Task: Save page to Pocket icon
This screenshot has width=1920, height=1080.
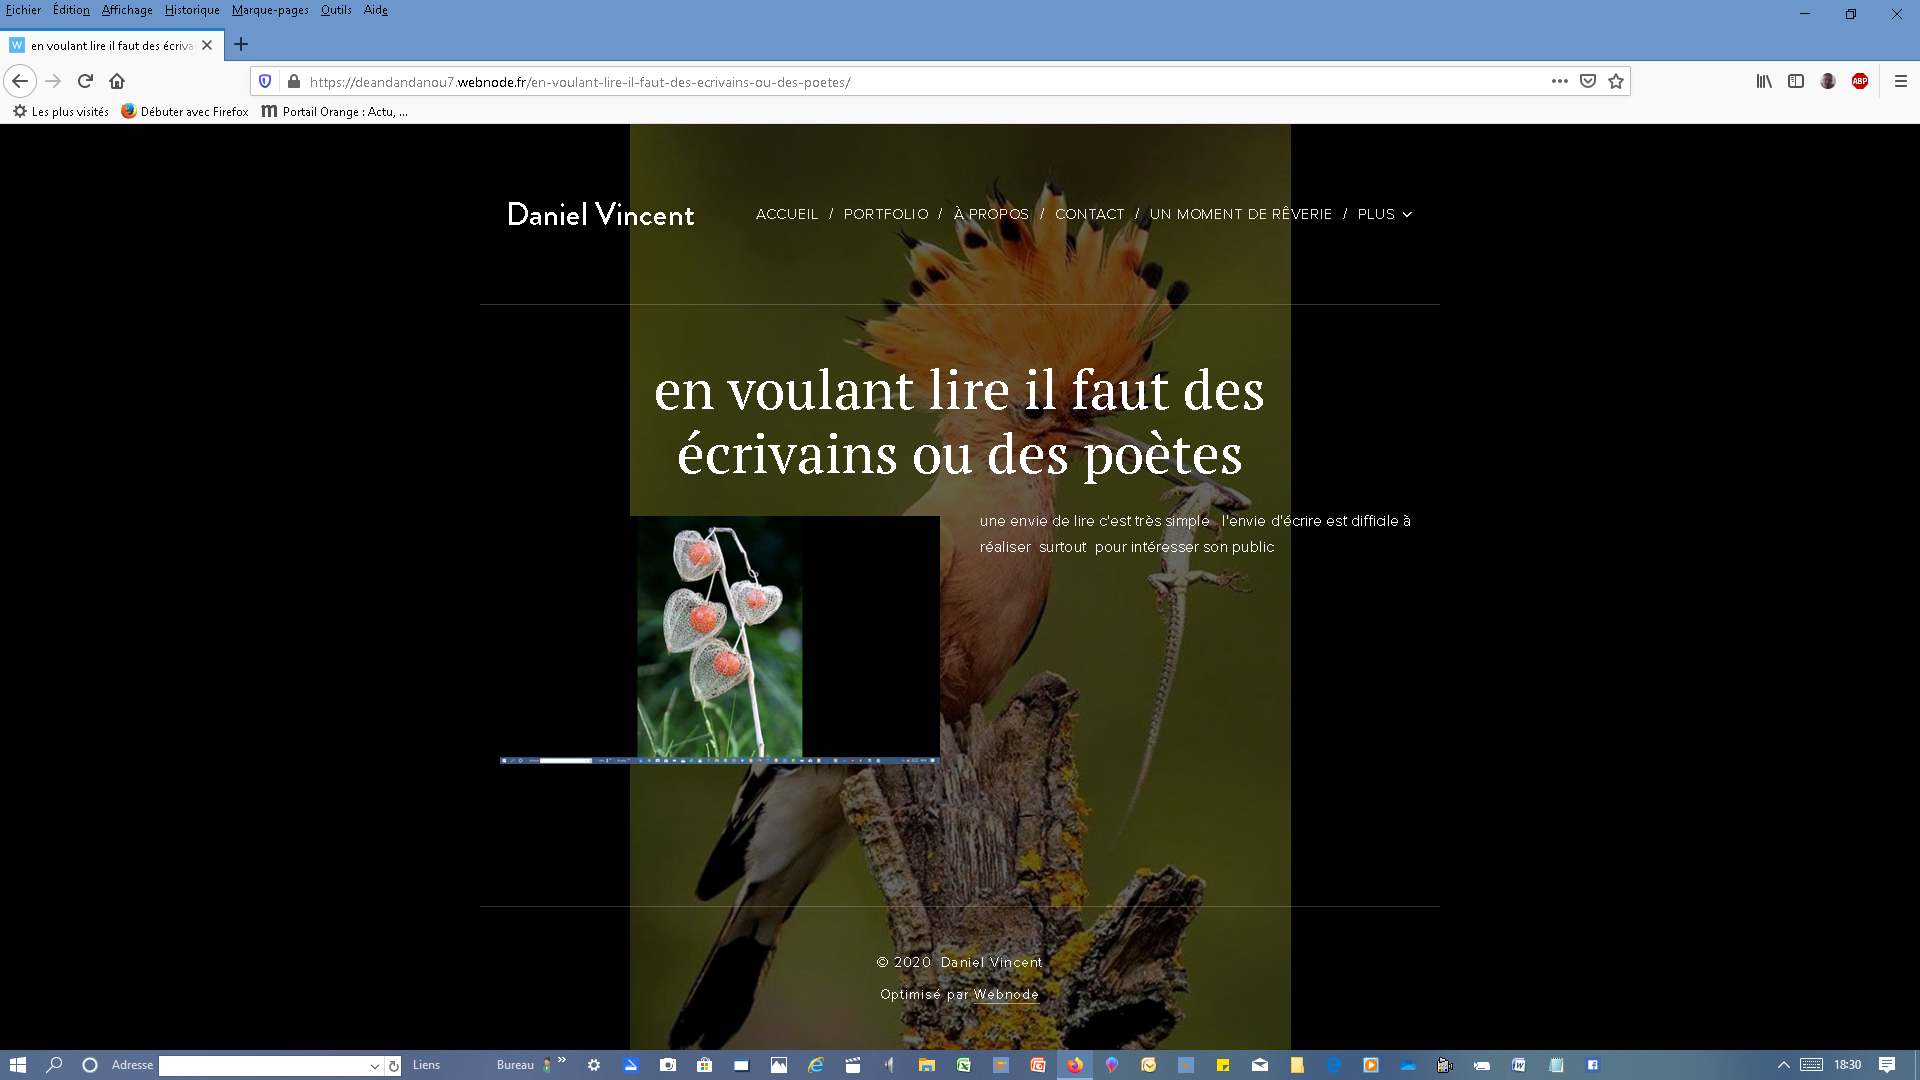Action: [1588, 81]
